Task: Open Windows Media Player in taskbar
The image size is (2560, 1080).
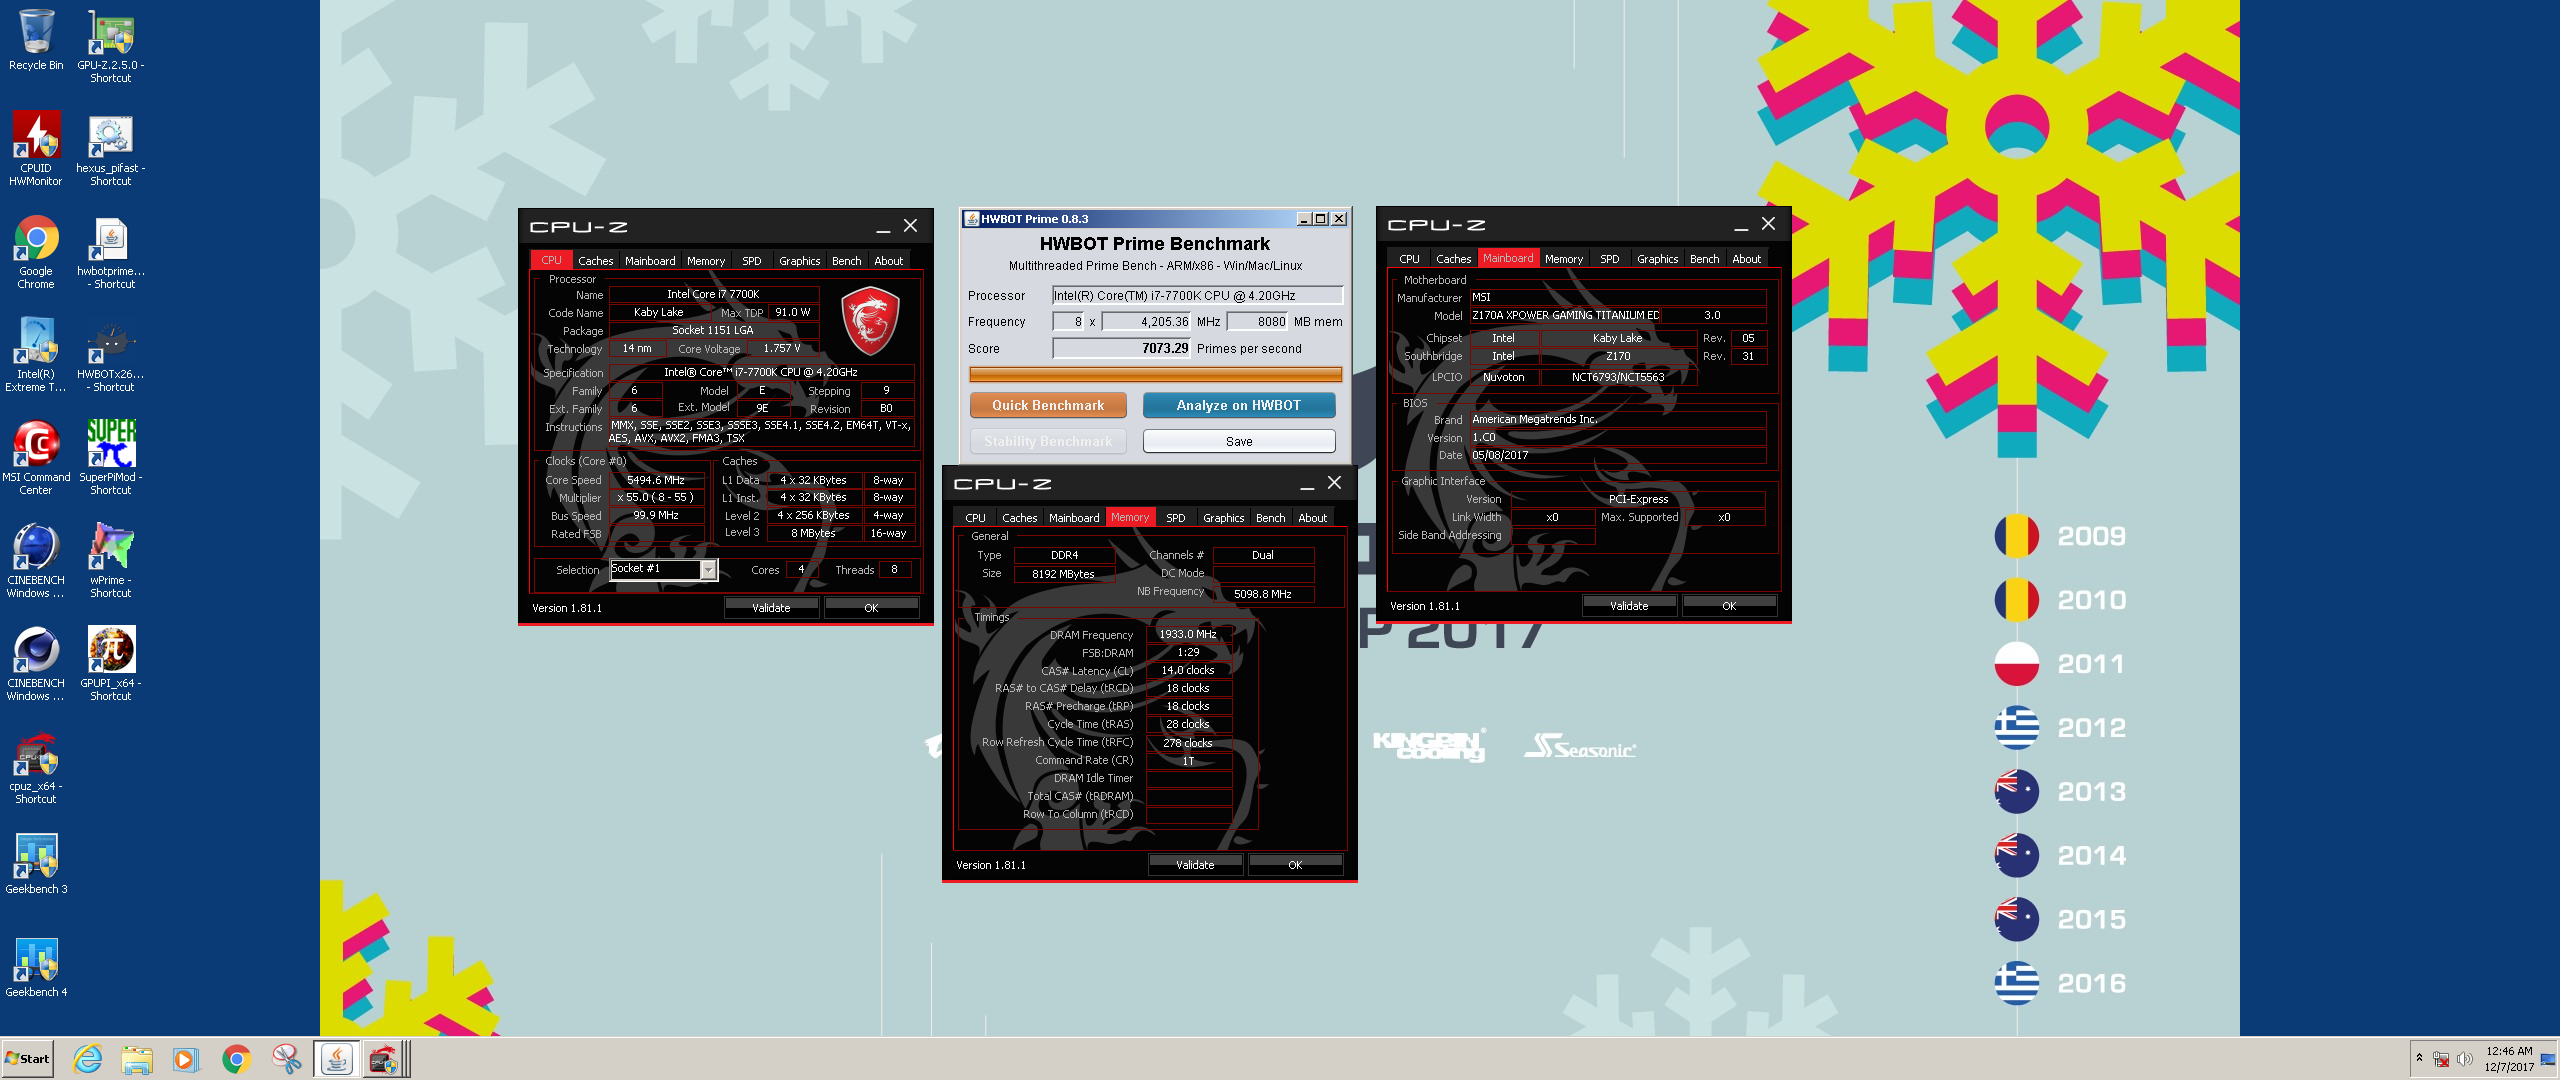Action: click(x=186, y=1059)
